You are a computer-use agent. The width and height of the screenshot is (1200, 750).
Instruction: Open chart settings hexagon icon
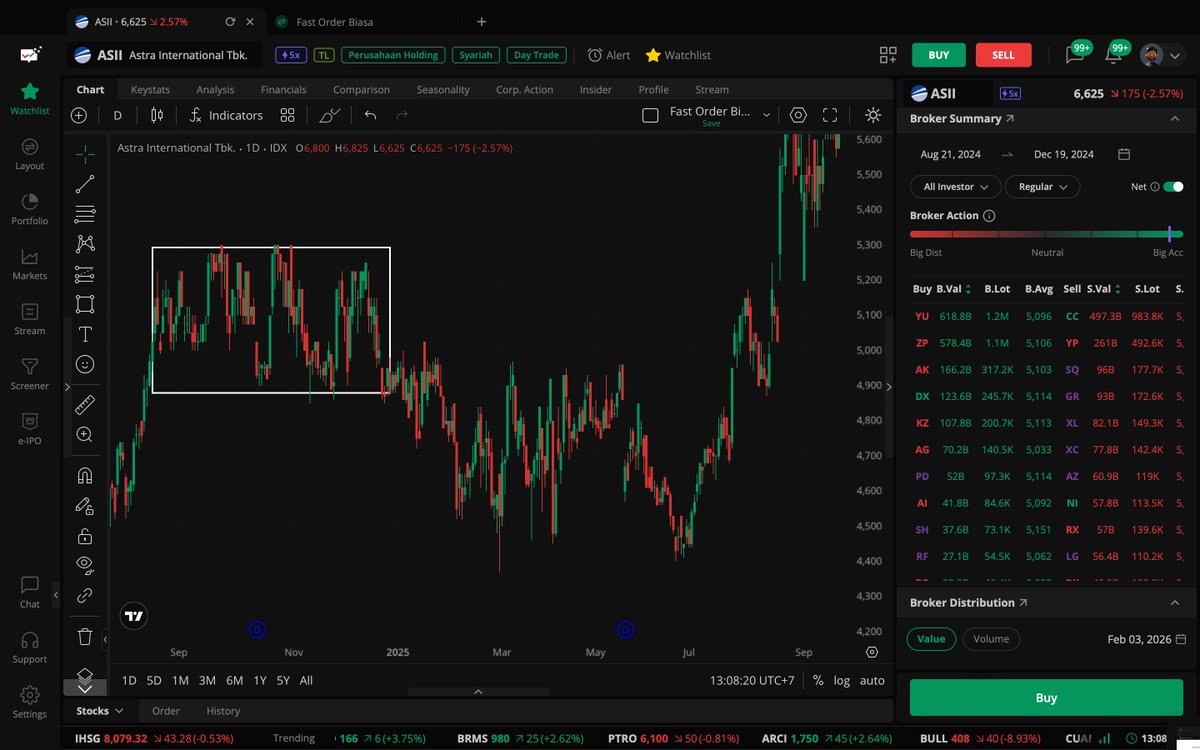pyautogui.click(x=798, y=115)
